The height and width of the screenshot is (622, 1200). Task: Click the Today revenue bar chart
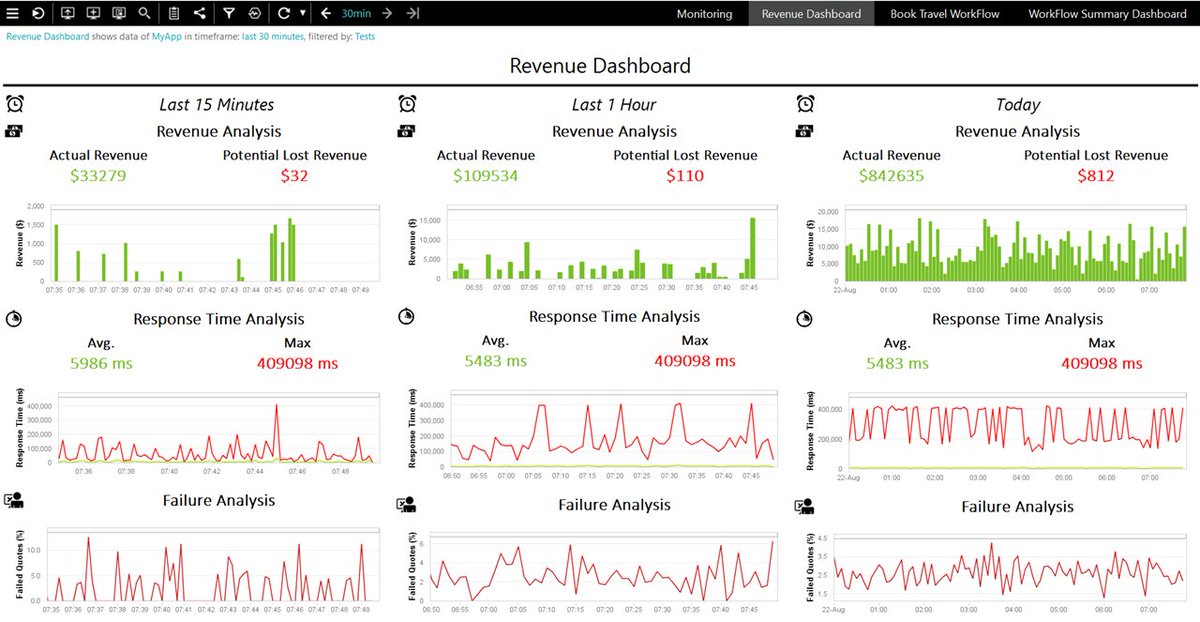point(995,250)
